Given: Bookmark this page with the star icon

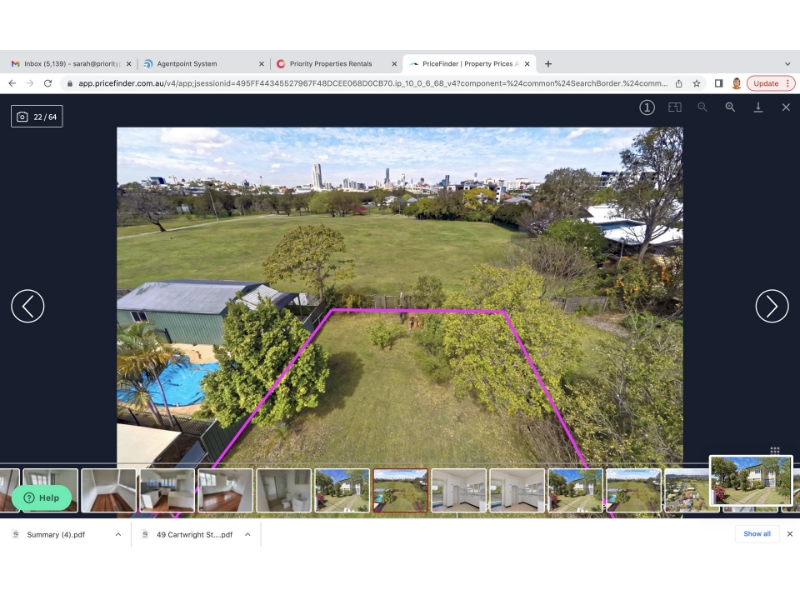Looking at the screenshot, I should [697, 83].
